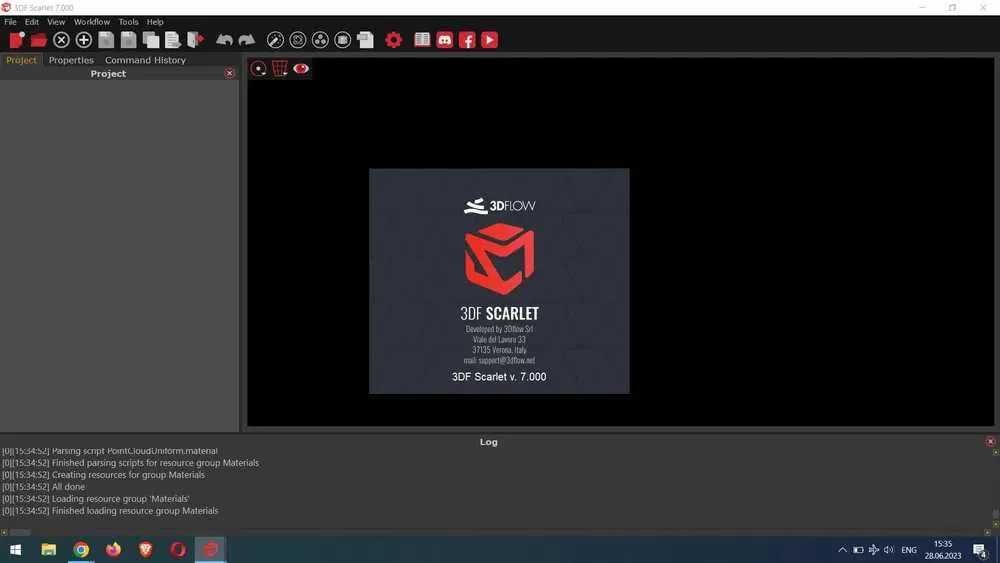The image size is (1000, 563).
Task: Click the airplane mode network tray icon
Action: tap(874, 550)
